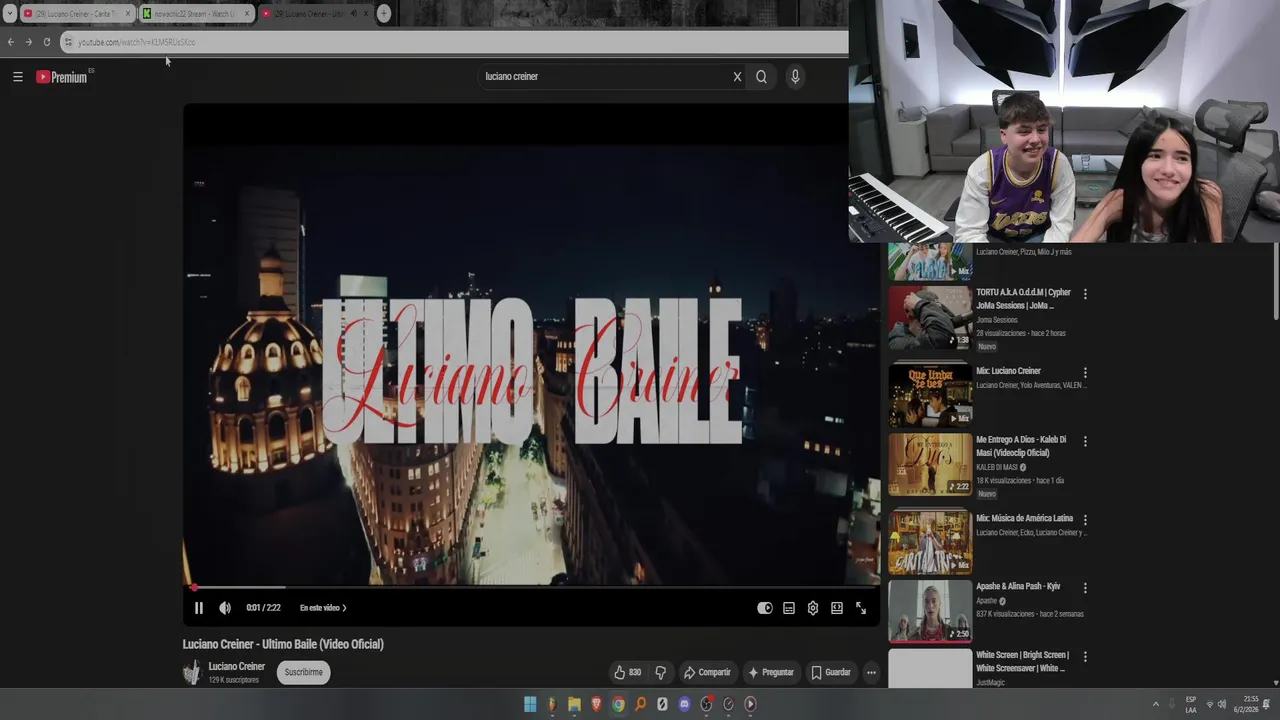Open the Windows Start menu

click(530, 704)
